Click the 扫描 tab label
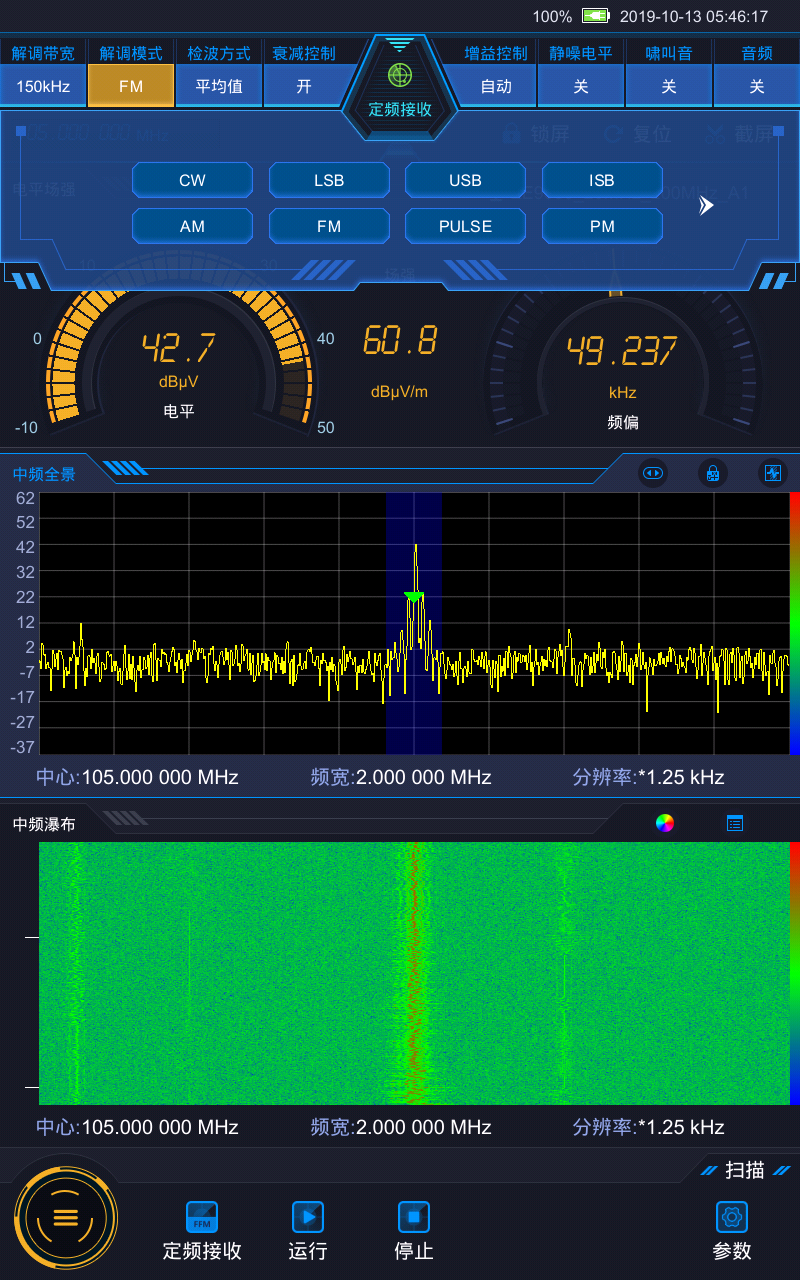 coord(745,1170)
